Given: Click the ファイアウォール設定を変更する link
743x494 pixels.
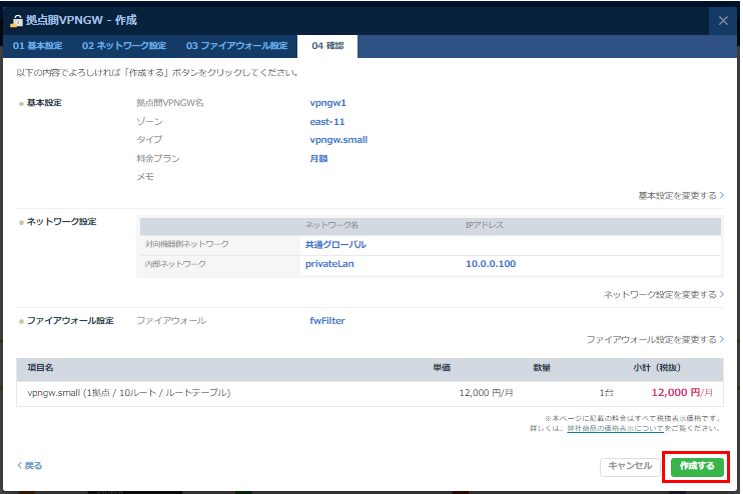Looking at the screenshot, I should (x=655, y=340).
